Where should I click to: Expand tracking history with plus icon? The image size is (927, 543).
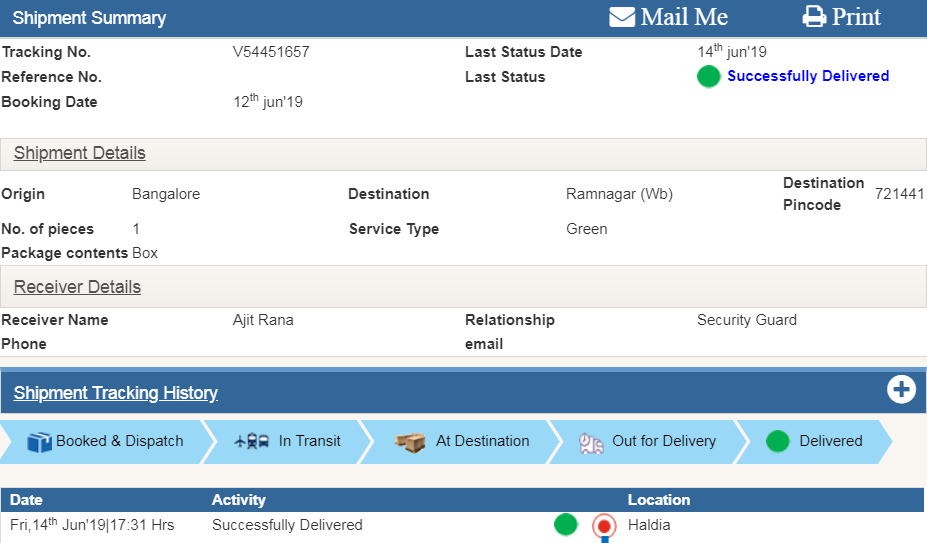901,390
